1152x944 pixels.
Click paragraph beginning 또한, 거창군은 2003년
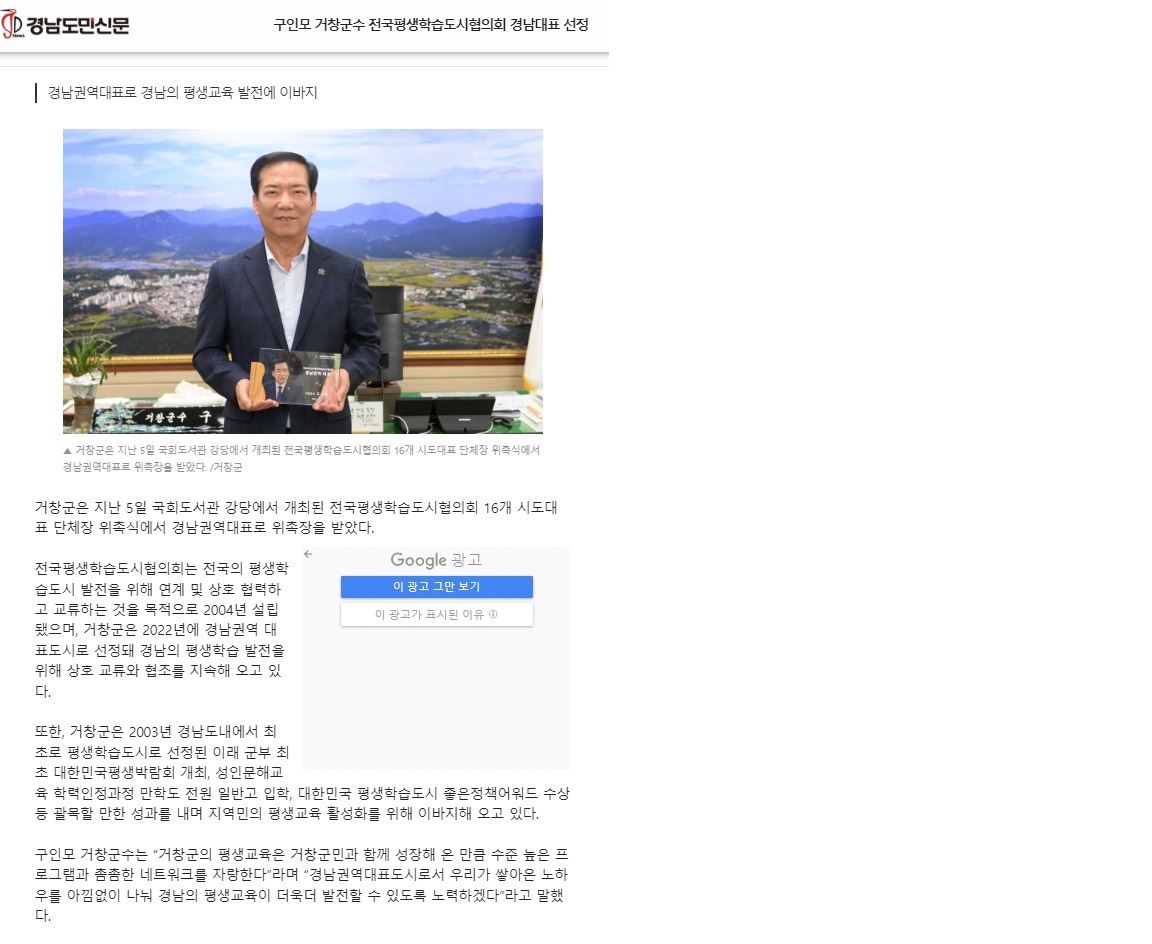302,772
